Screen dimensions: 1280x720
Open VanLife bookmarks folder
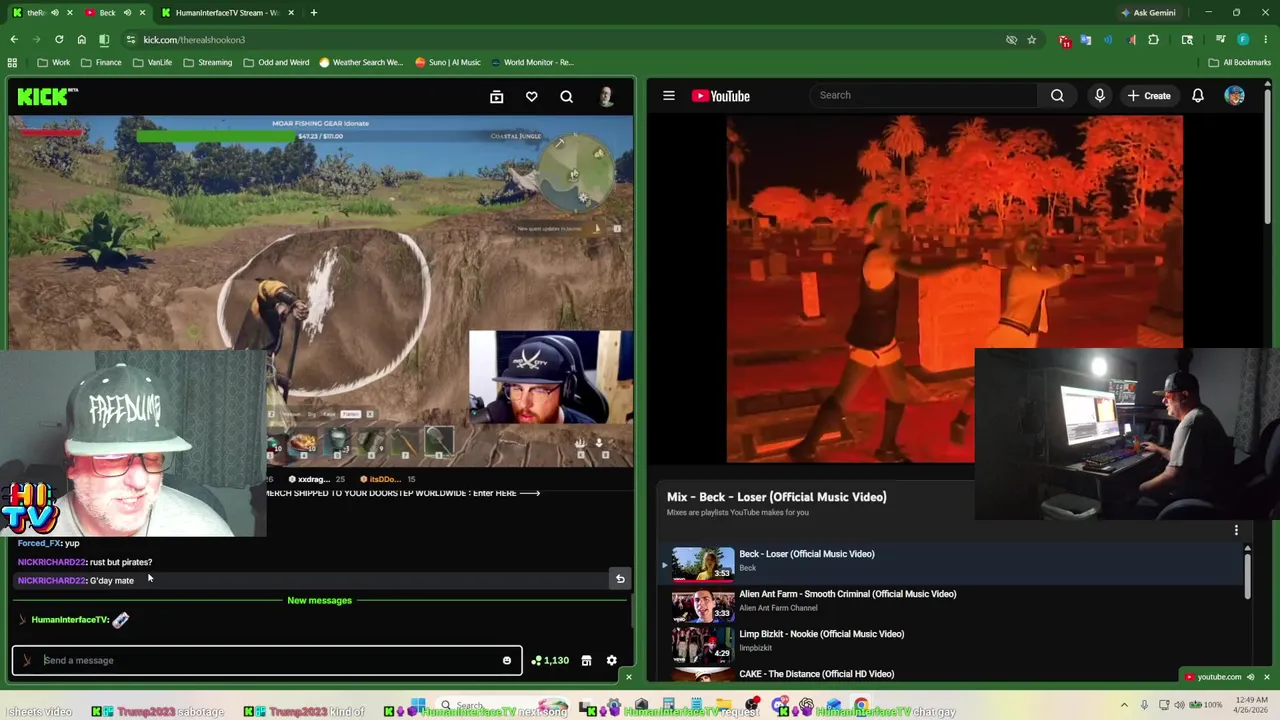click(x=152, y=62)
